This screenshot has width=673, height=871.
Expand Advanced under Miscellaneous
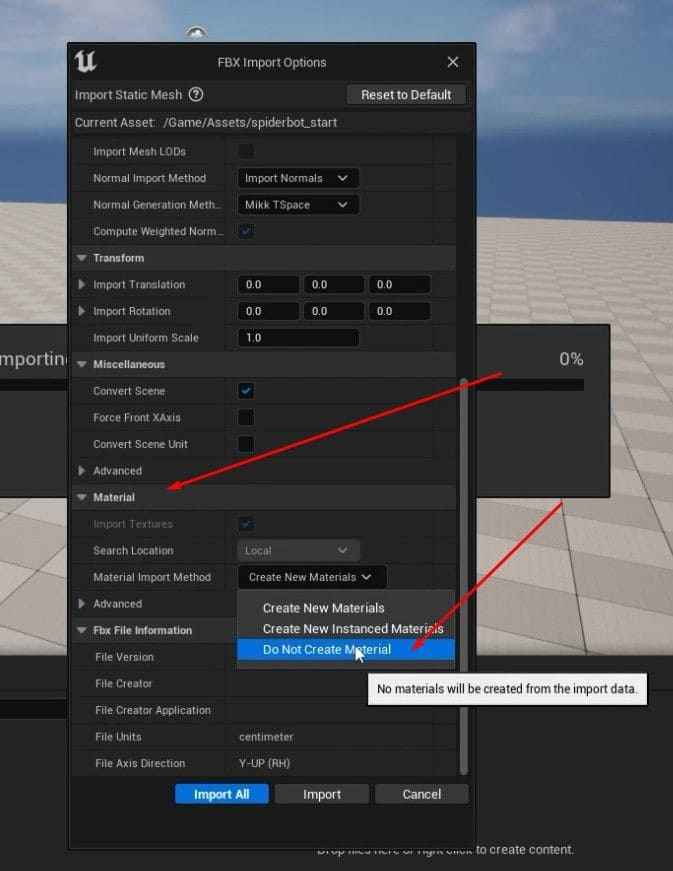[82, 470]
